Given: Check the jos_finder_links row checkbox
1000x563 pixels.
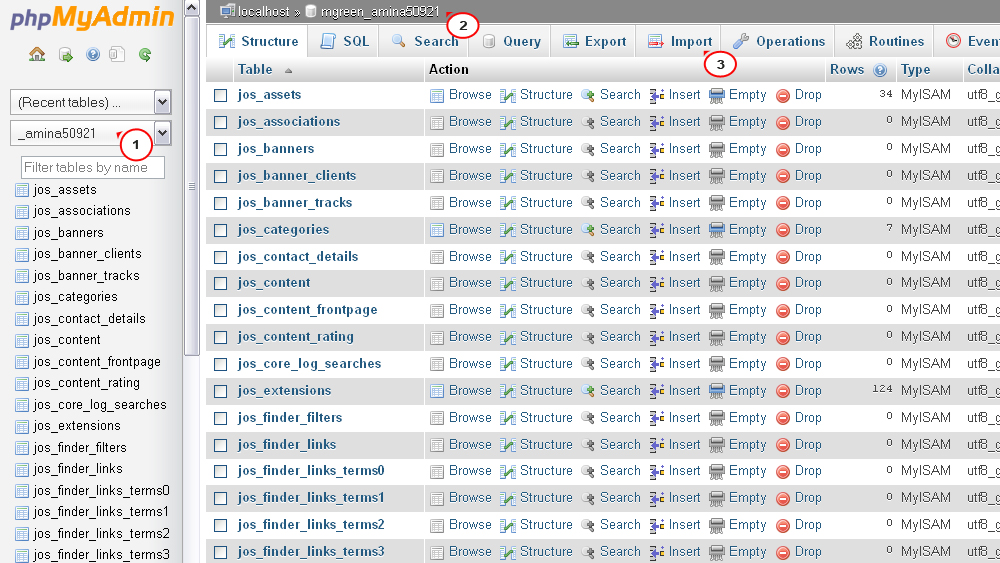Looking at the screenshot, I should 221,446.
